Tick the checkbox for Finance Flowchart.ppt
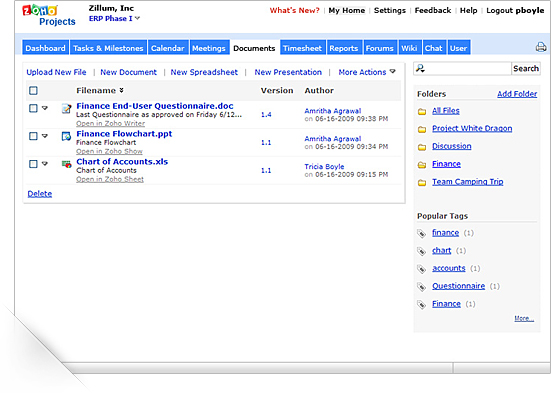 pos(33,136)
